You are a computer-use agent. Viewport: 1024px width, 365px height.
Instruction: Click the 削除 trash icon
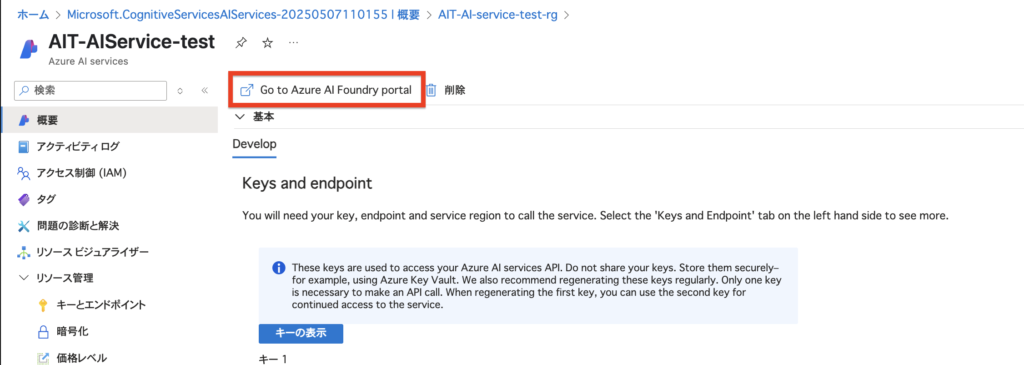coord(431,90)
